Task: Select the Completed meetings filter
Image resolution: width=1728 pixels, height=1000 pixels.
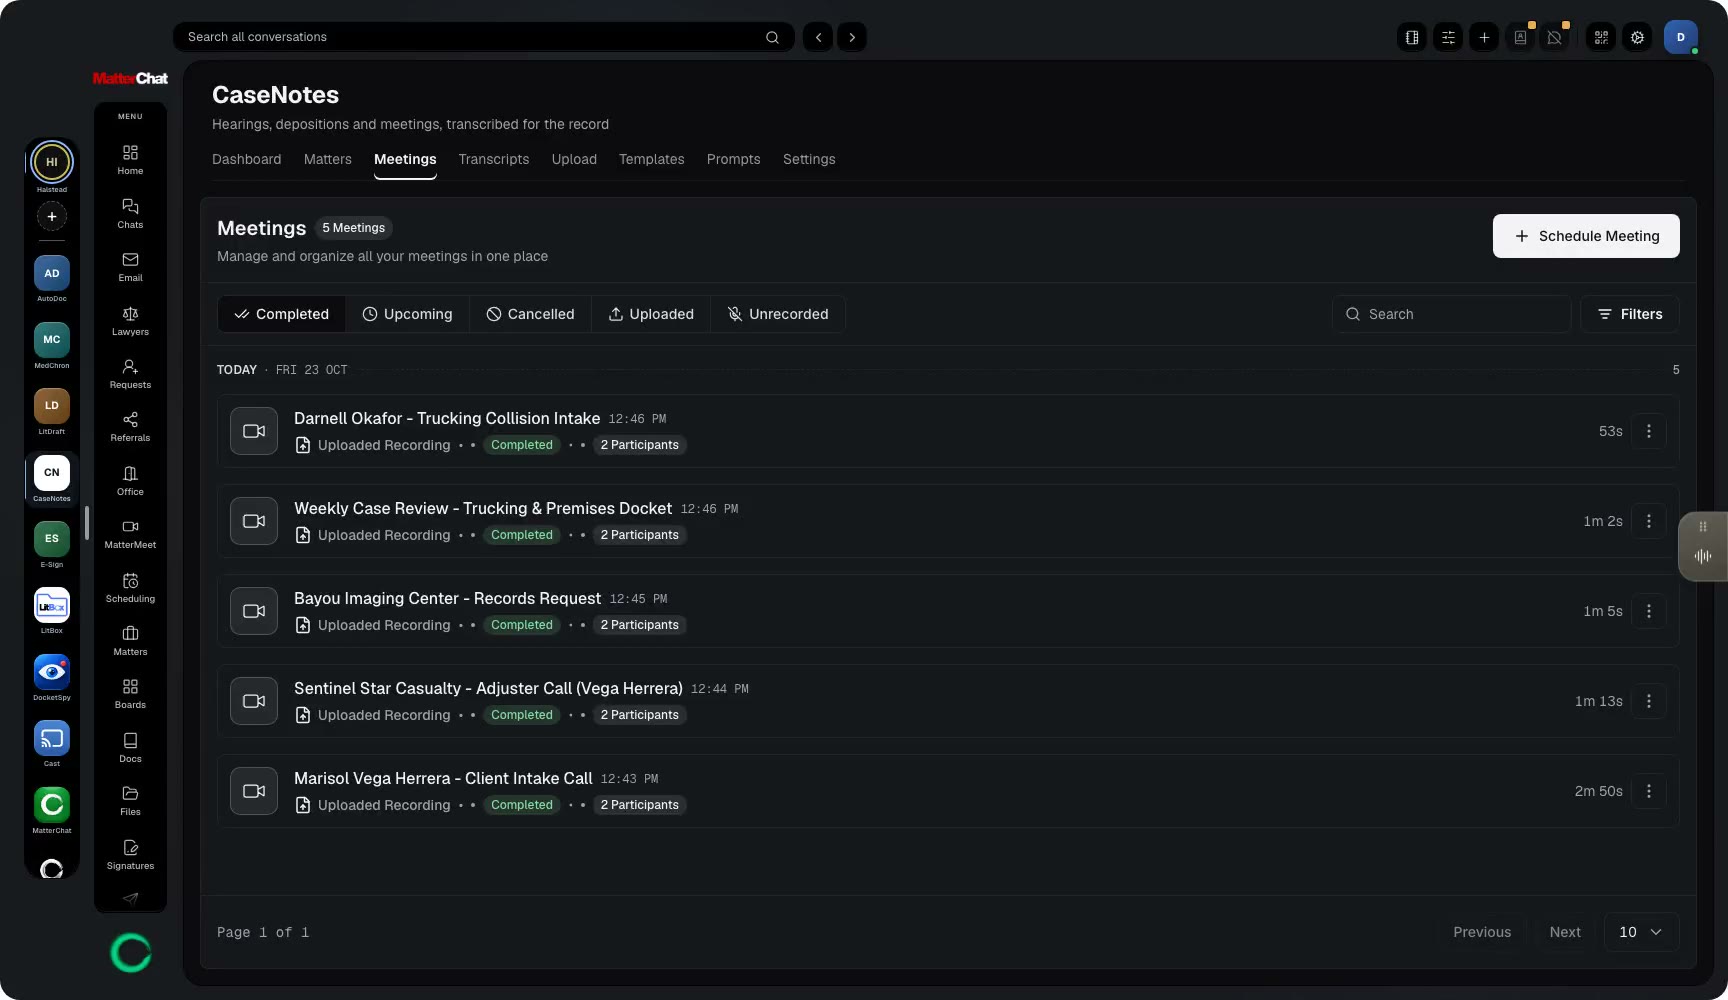Action: [282, 314]
